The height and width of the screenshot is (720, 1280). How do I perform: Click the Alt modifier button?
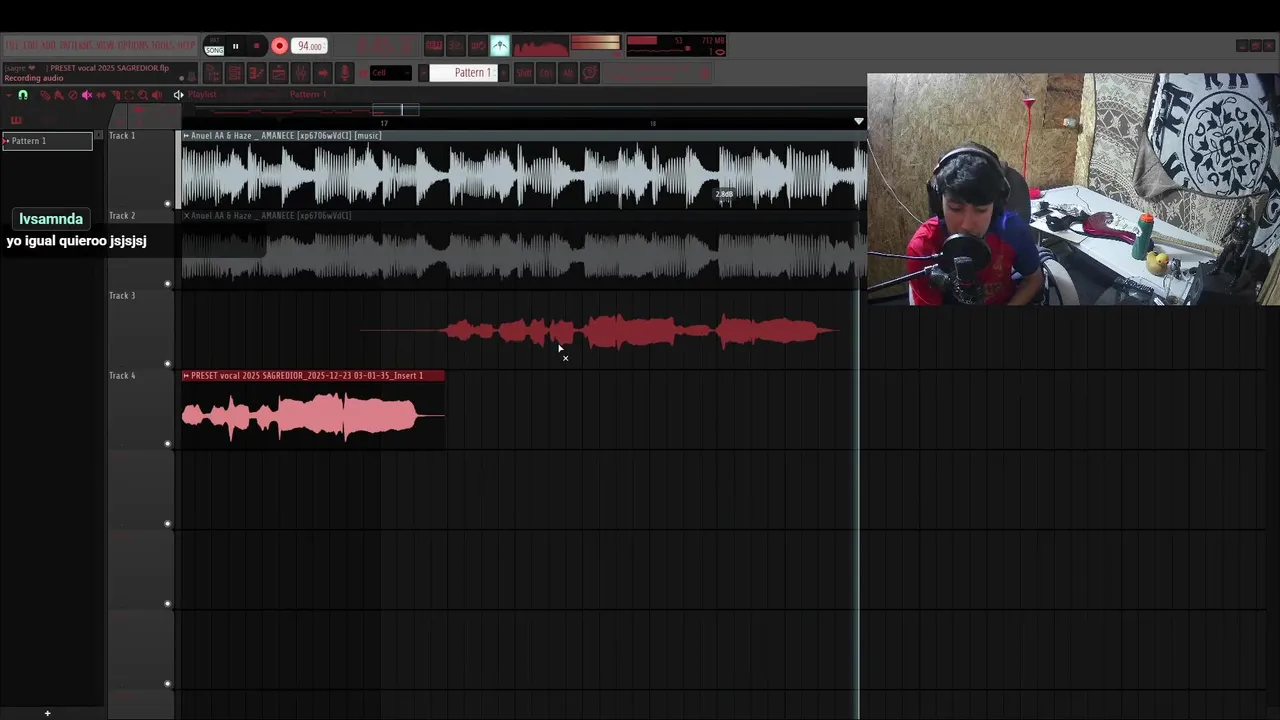pos(568,73)
